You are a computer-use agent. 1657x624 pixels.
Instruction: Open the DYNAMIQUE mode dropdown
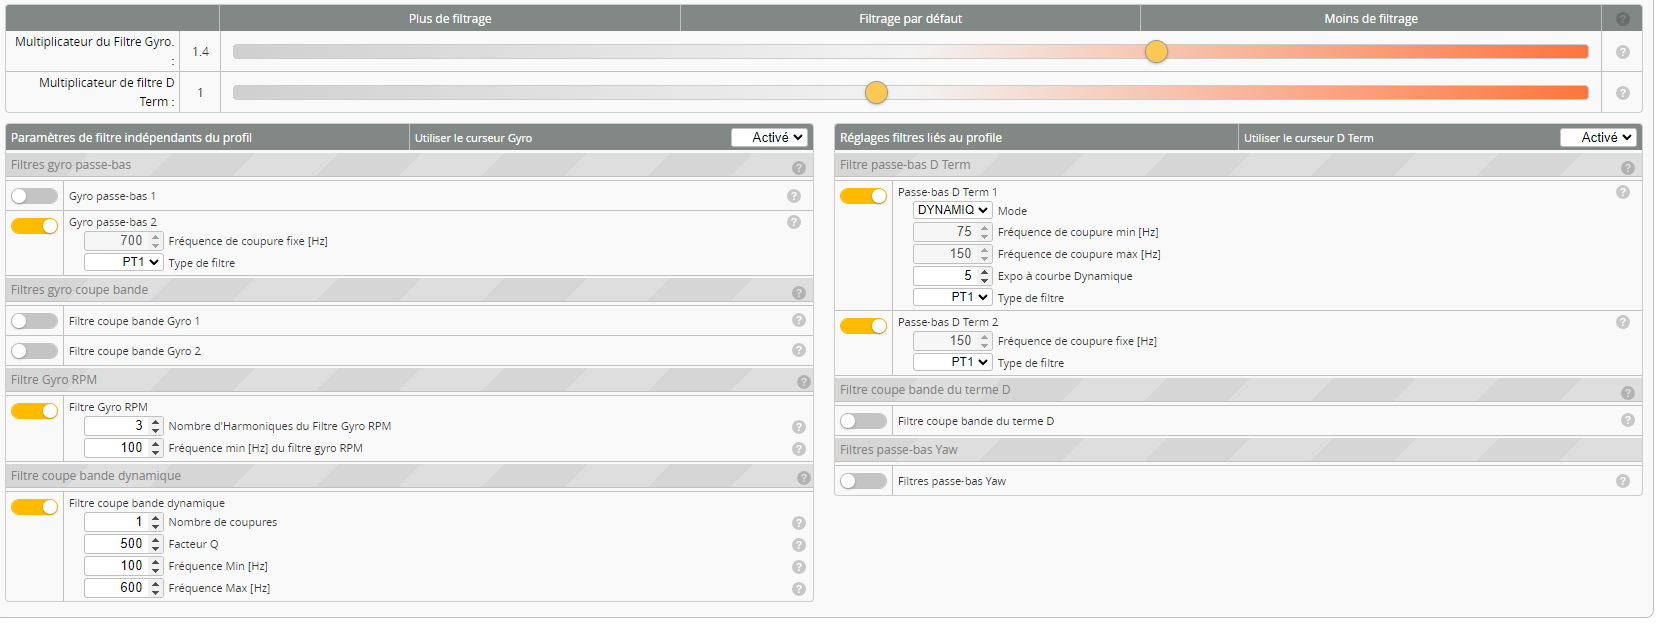952,210
